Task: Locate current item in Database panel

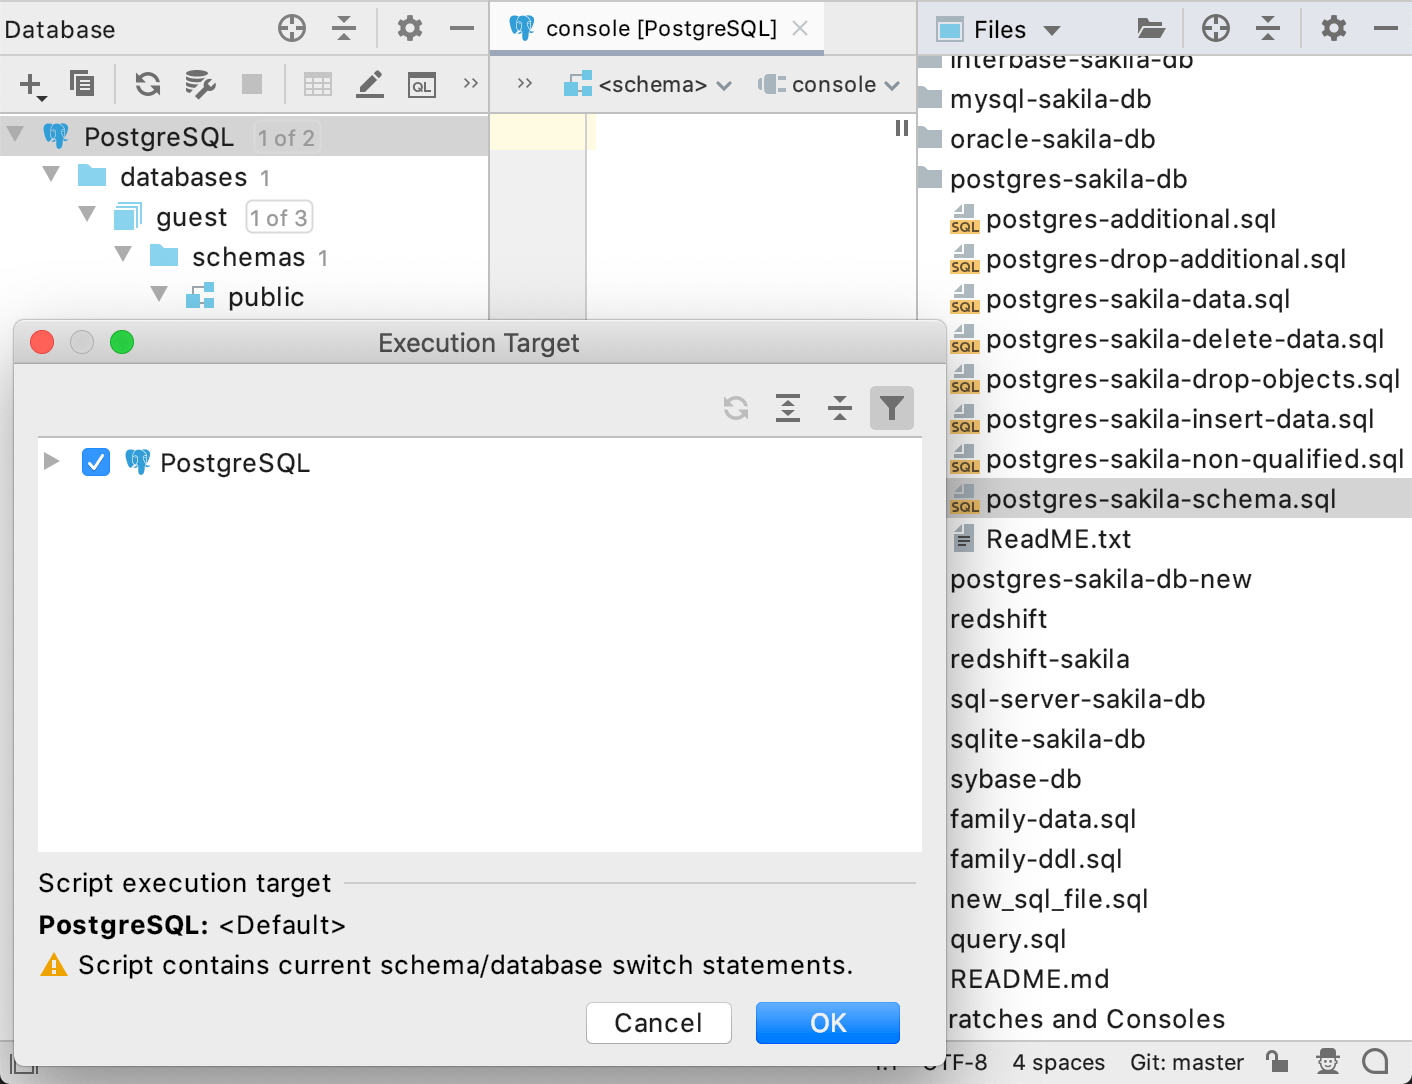Action: pyautogui.click(x=292, y=28)
